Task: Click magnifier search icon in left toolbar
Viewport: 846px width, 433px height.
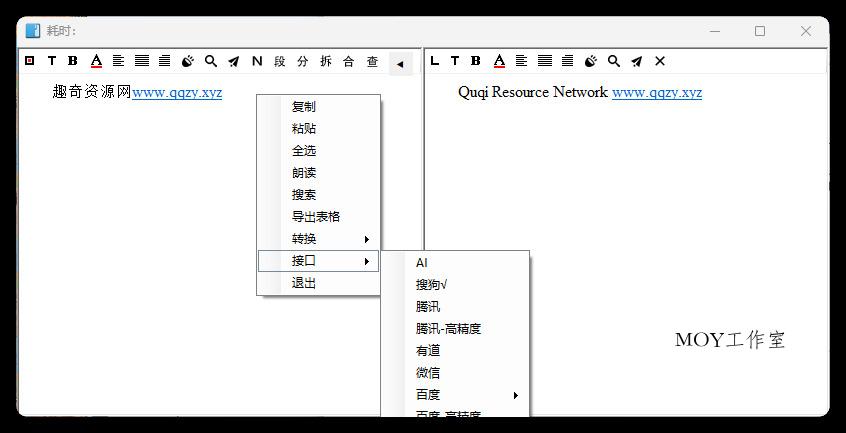Action: pos(211,61)
